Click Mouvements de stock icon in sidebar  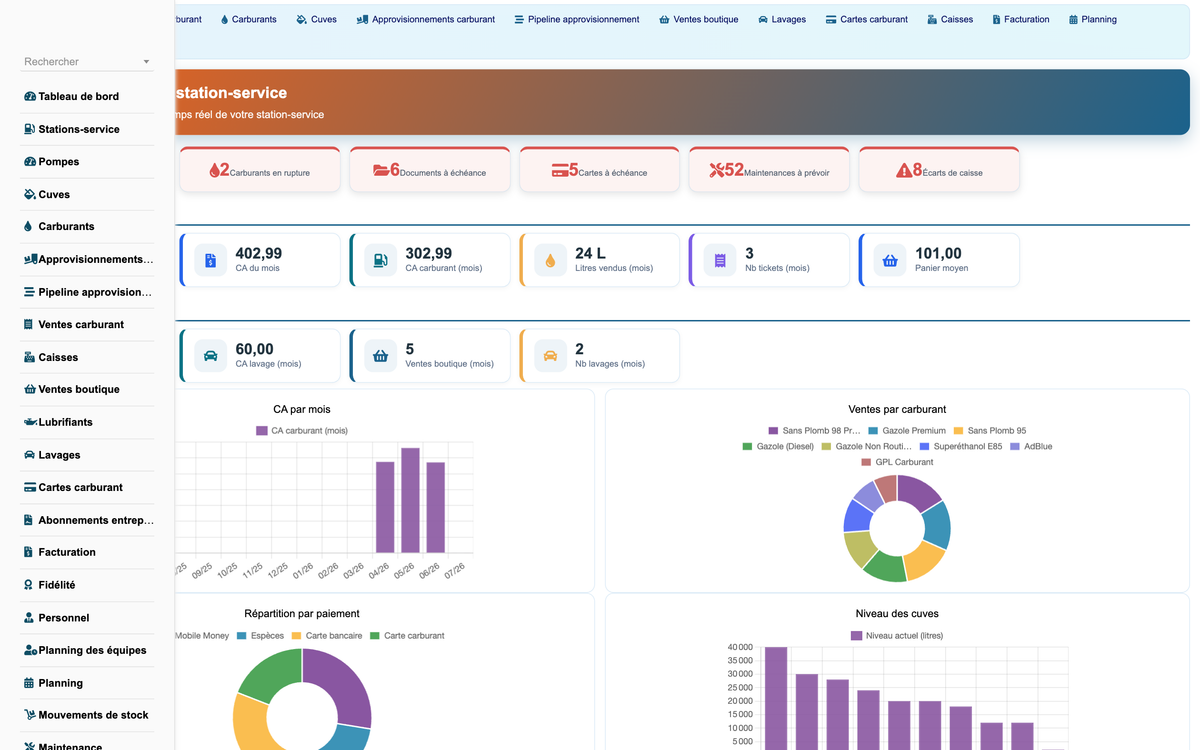click(29, 715)
